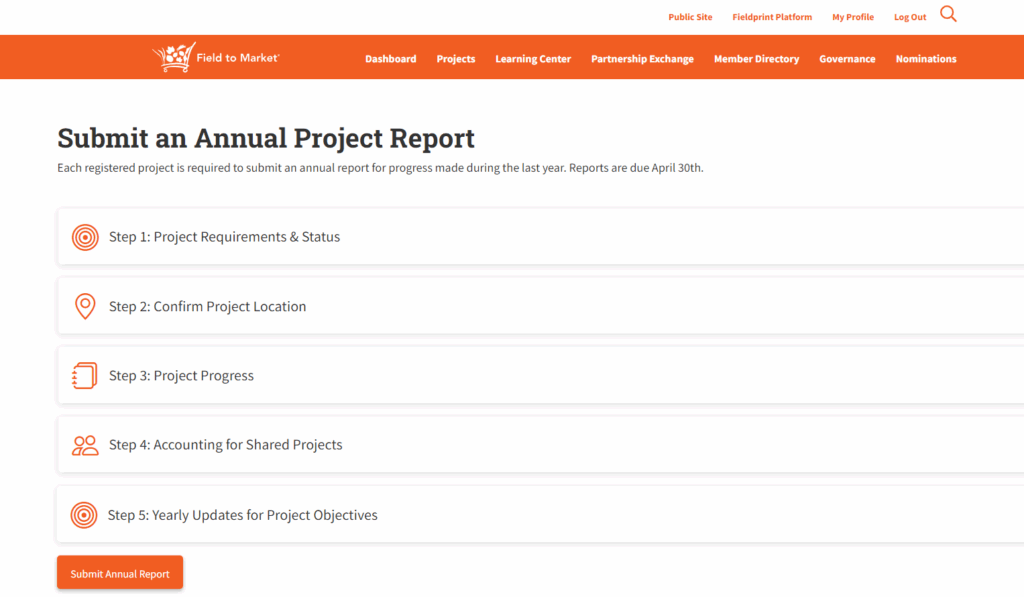1024x597 pixels.
Task: Expand Step 5: Yearly Updates for Project Objectives
Action: [242, 516]
